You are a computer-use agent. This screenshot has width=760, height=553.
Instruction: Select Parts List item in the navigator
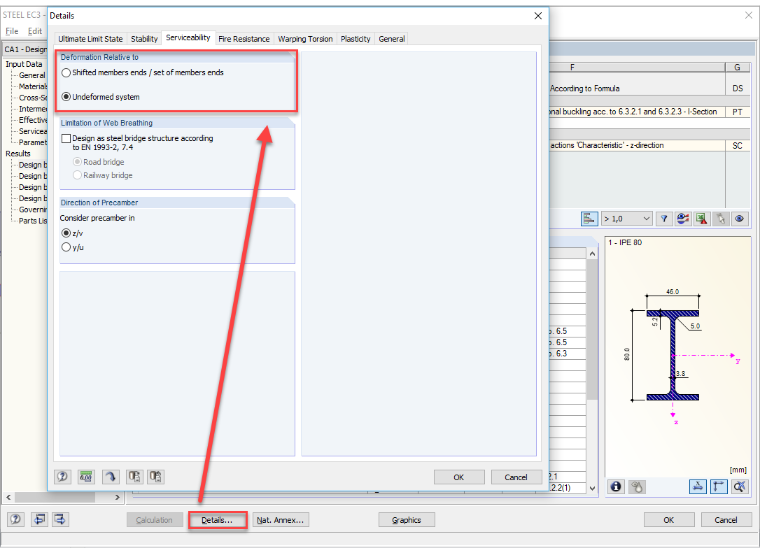32,221
